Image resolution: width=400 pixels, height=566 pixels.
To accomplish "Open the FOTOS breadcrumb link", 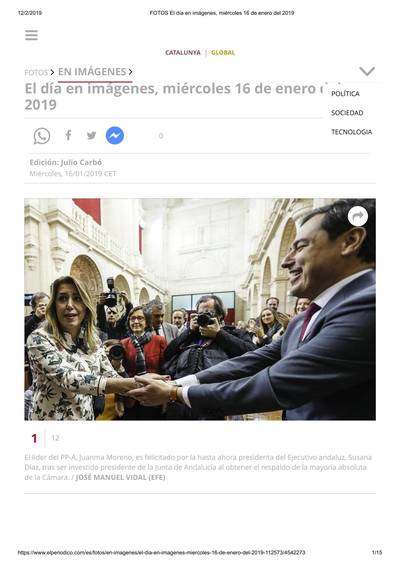I will click(x=36, y=73).
